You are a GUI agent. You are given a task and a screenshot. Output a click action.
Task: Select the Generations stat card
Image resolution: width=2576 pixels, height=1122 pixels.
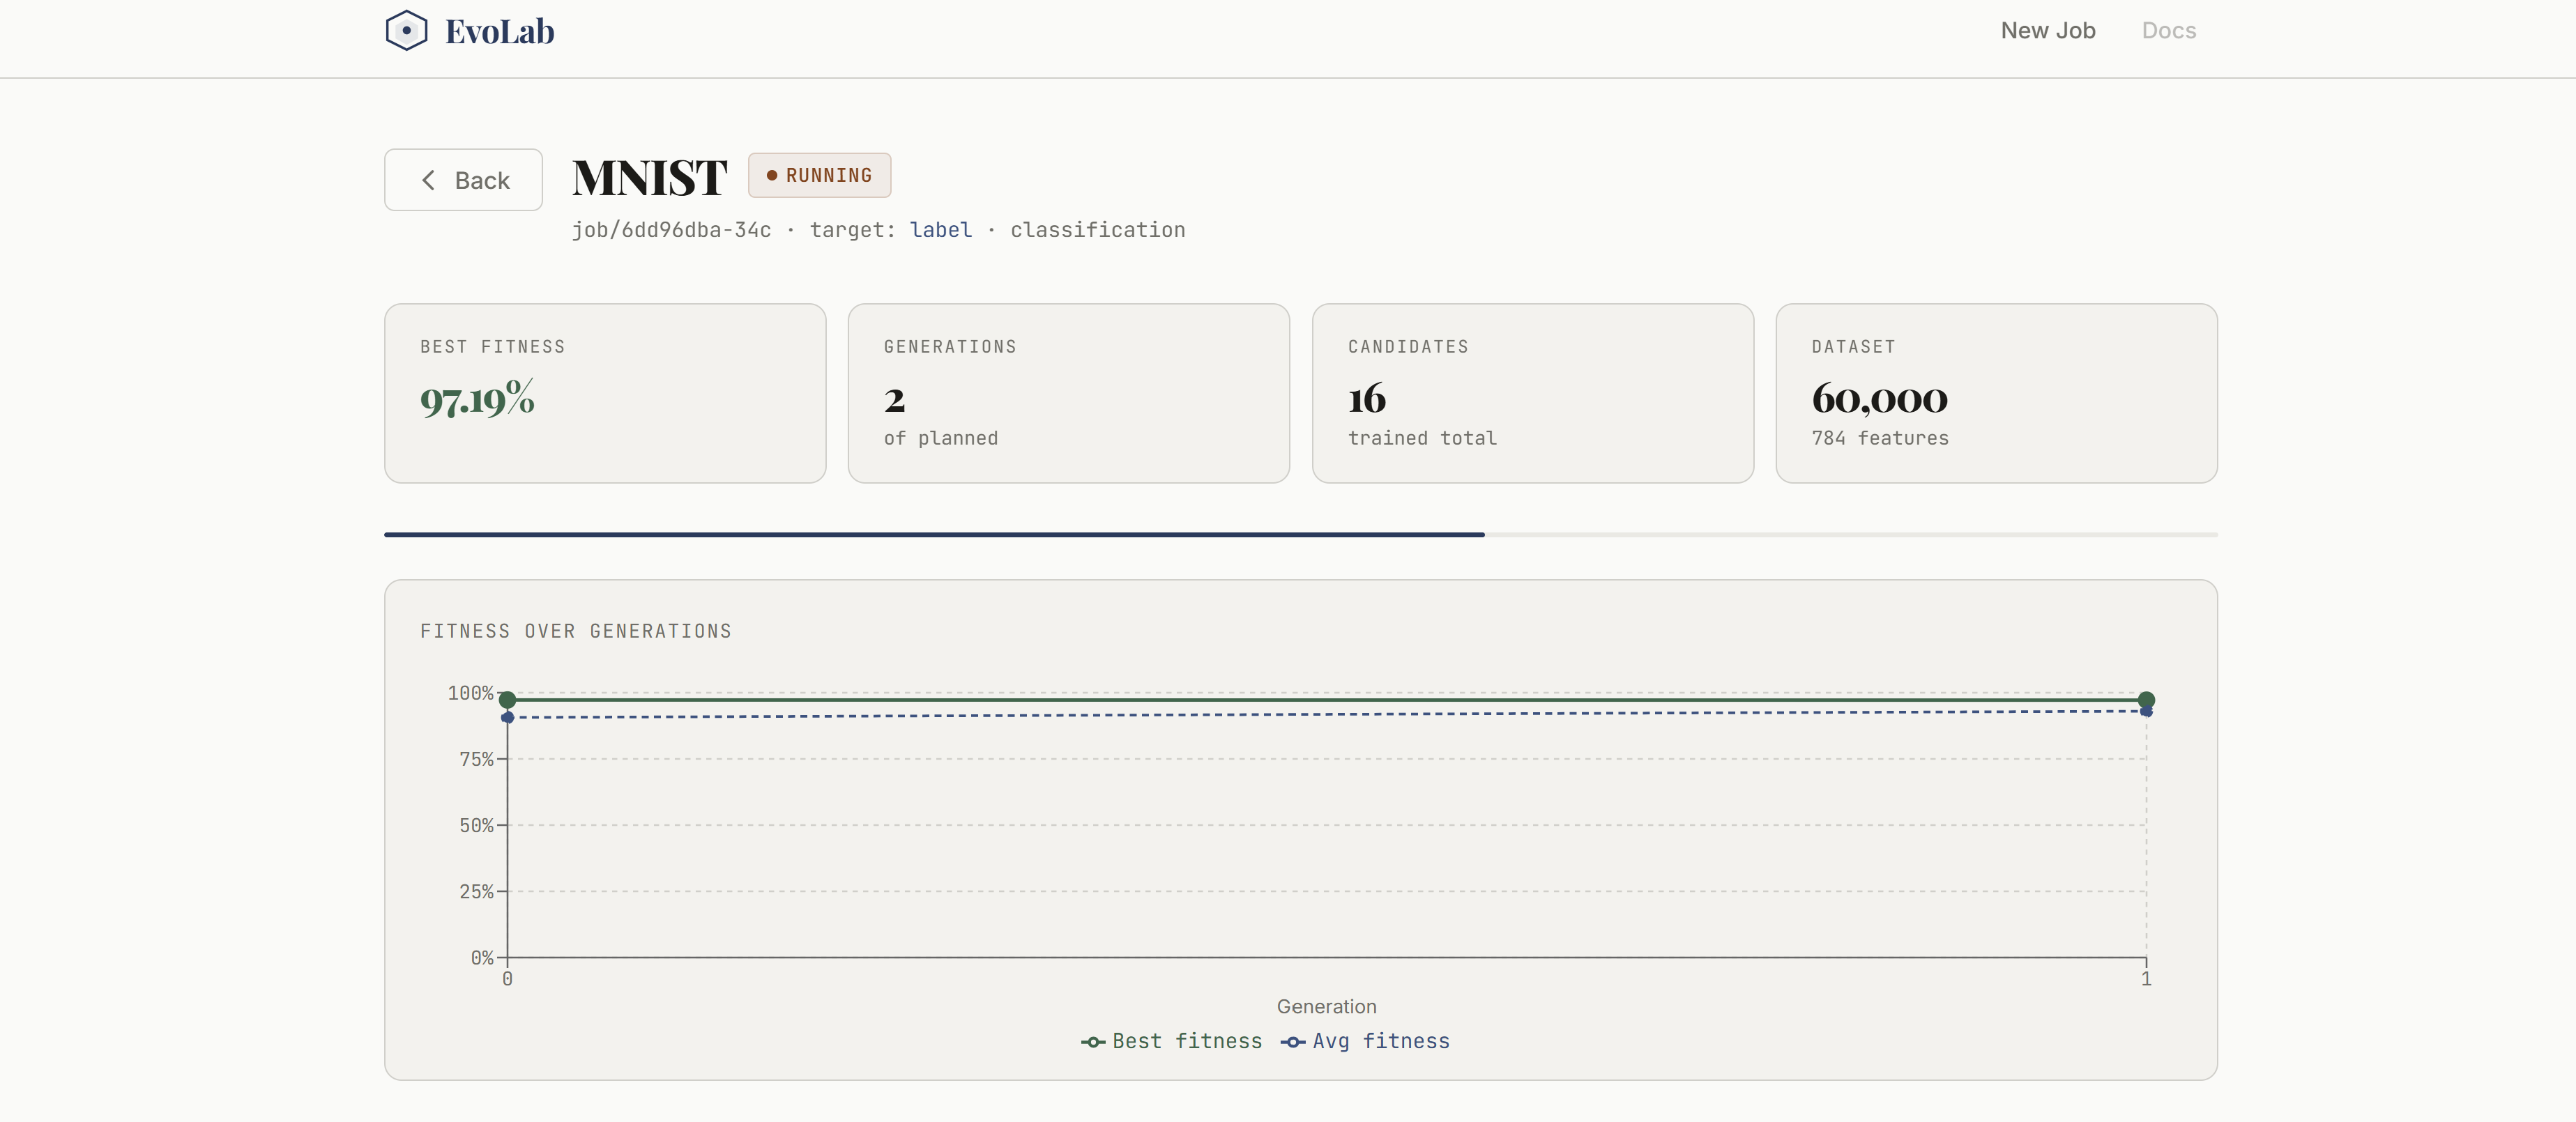(1068, 393)
